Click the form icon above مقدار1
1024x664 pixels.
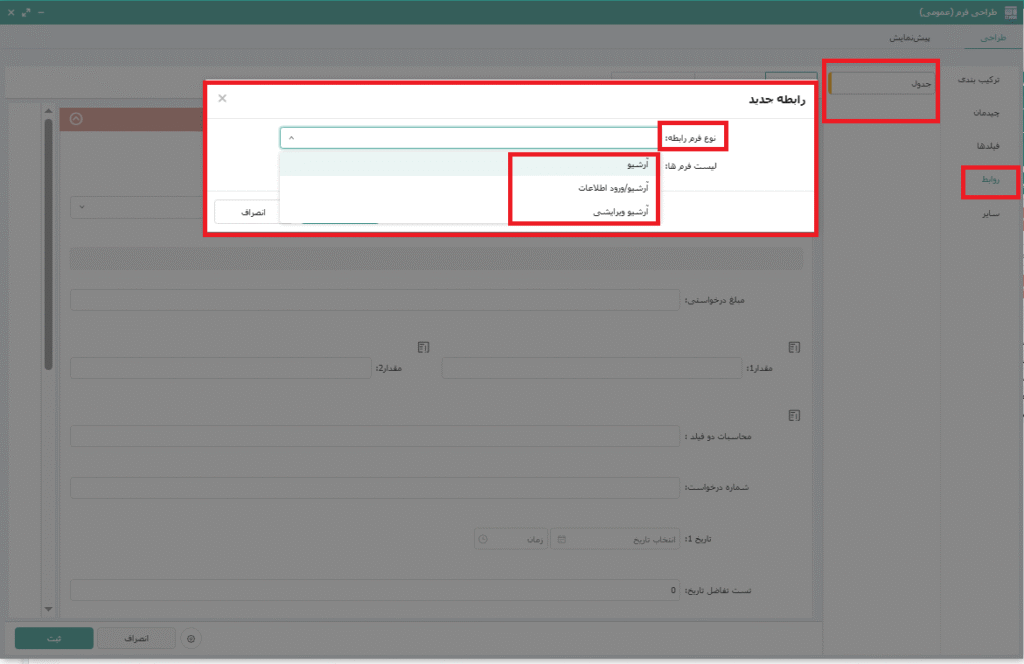click(x=794, y=347)
